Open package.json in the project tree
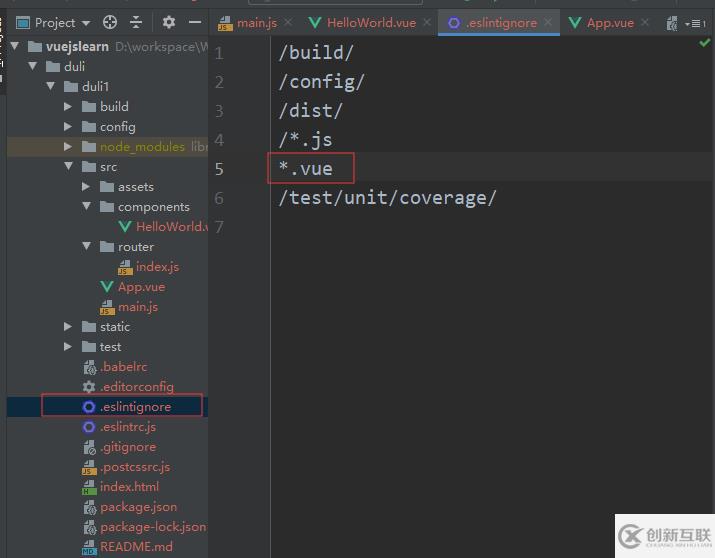 [x=138, y=507]
